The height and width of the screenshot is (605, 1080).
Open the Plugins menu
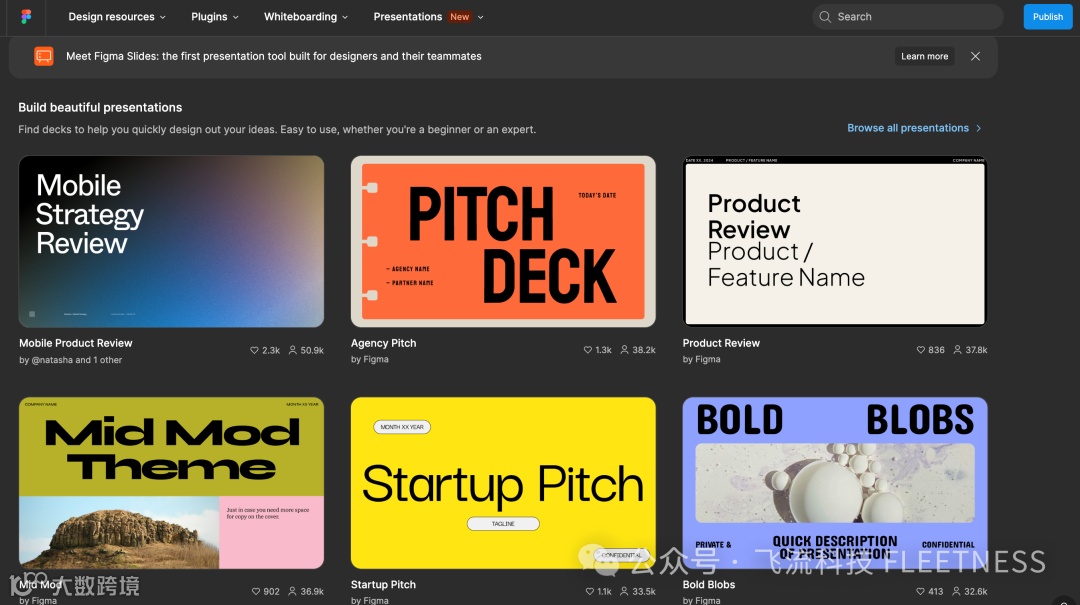tap(215, 17)
